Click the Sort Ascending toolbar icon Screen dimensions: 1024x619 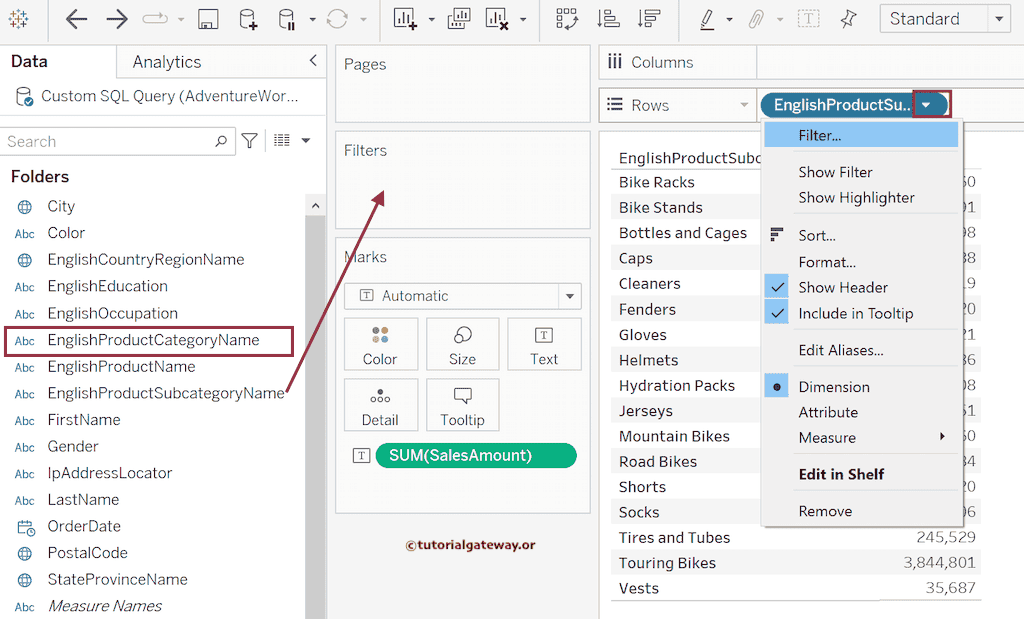(x=607, y=19)
